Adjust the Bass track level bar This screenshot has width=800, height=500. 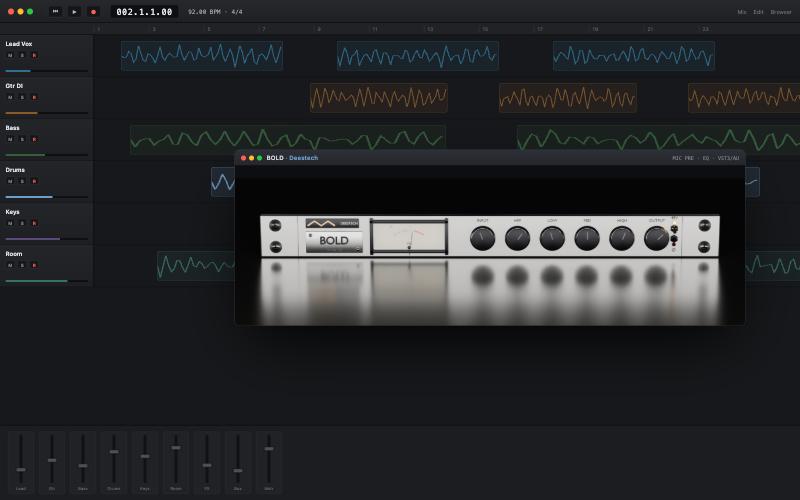pyautogui.click(x=46, y=155)
